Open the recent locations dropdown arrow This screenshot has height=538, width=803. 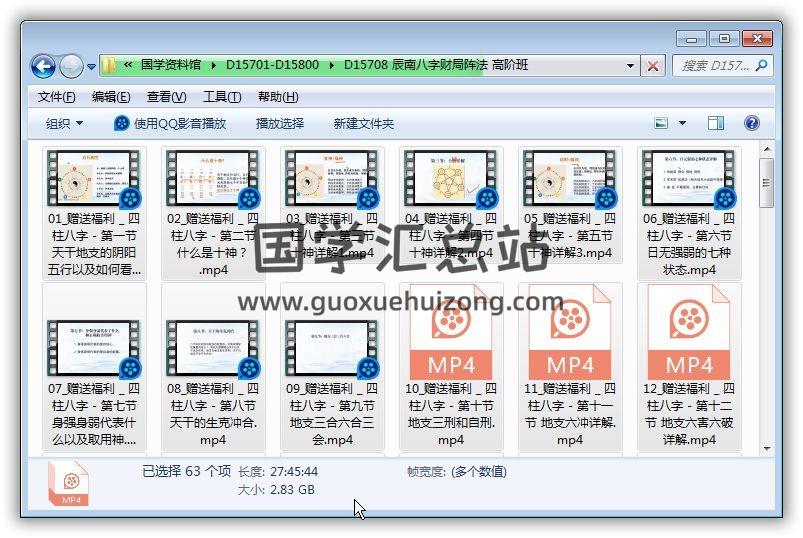91,67
